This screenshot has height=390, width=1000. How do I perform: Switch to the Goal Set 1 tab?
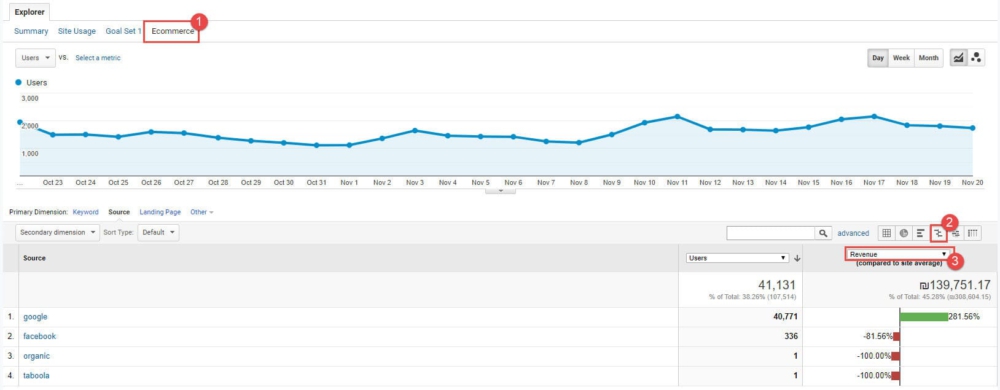point(124,31)
